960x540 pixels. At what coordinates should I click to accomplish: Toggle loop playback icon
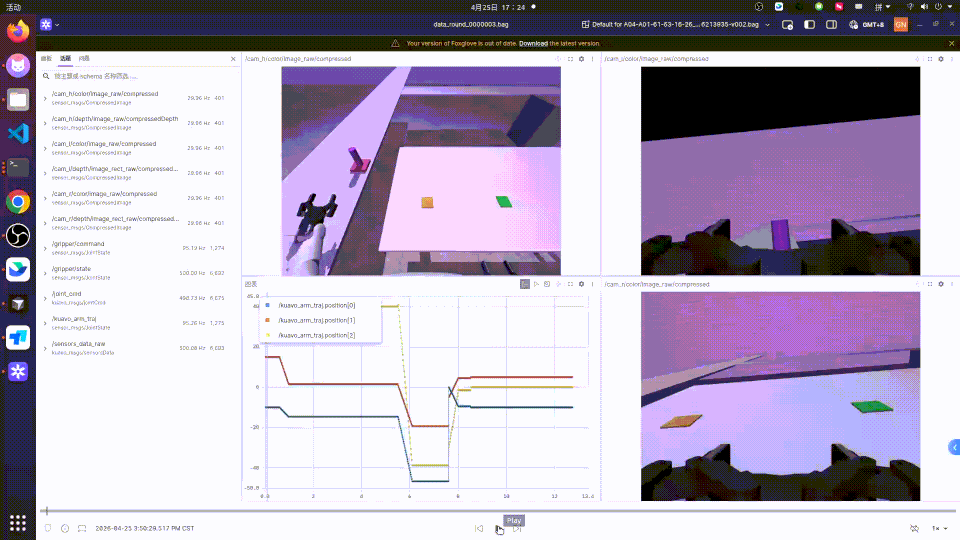(914, 528)
